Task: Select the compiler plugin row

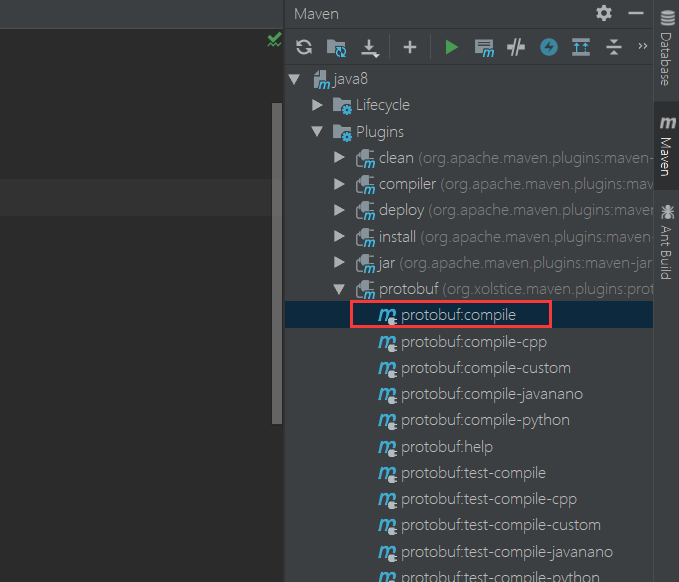Action: 469,184
